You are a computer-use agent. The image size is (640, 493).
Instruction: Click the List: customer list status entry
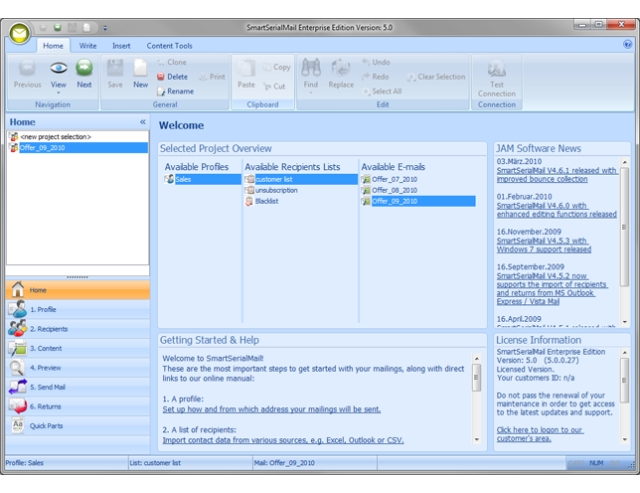point(190,463)
